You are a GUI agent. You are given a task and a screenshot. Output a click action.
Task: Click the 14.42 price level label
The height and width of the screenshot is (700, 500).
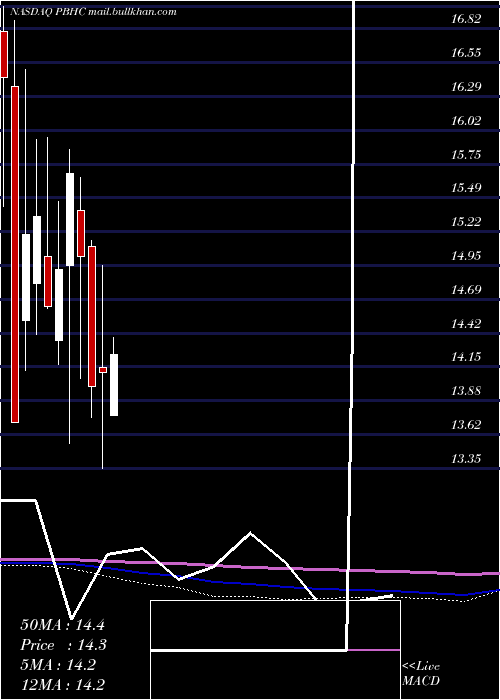pyautogui.click(x=466, y=323)
